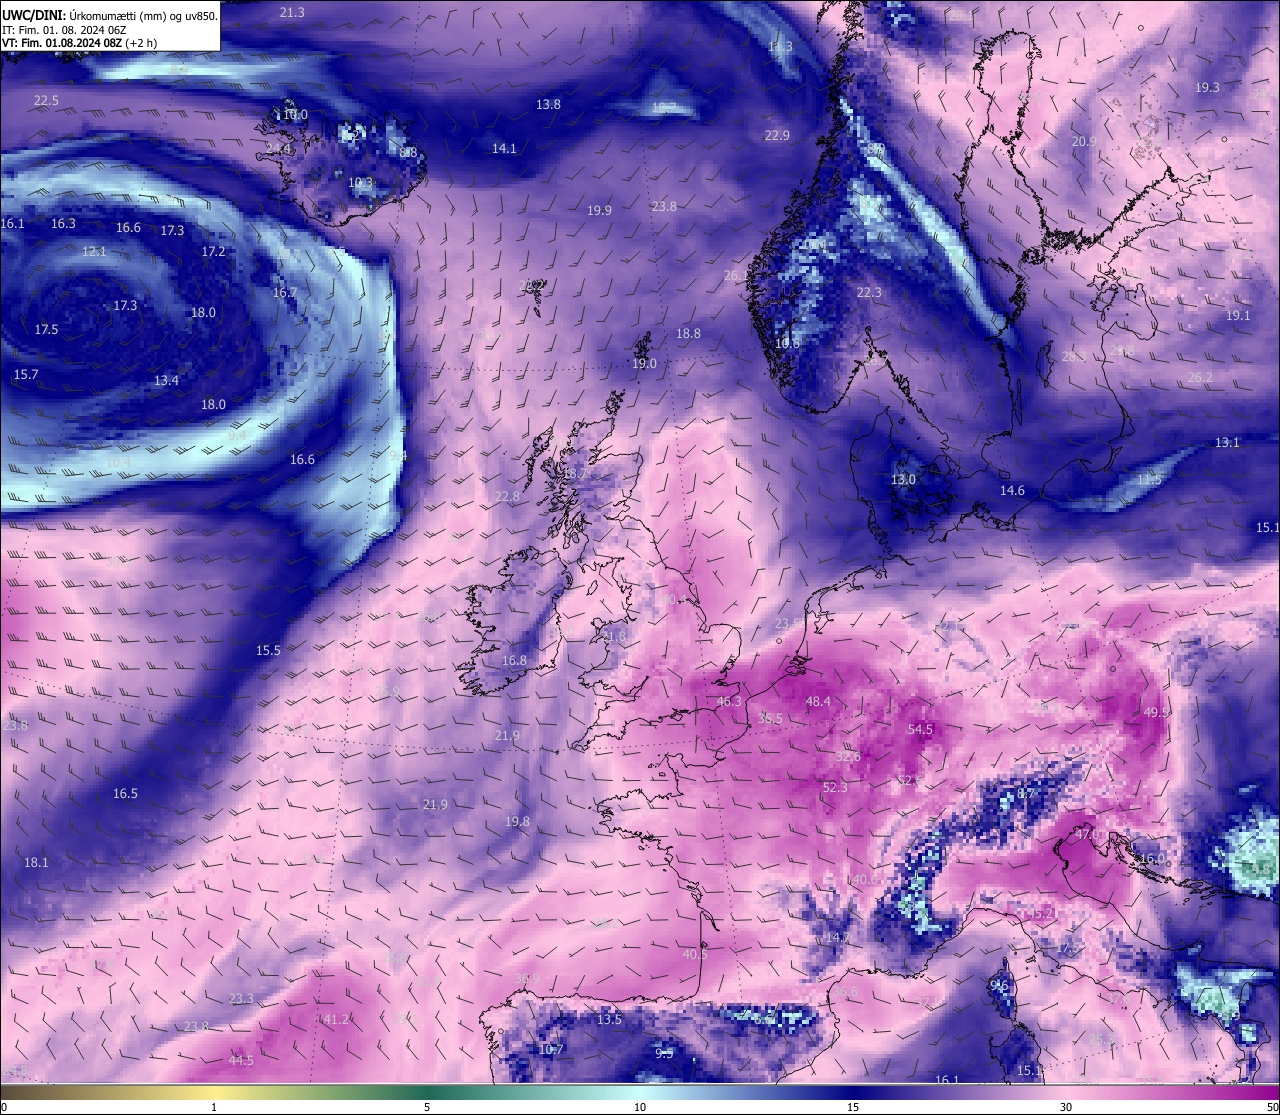1280x1115 pixels.
Task: Click the 49.5 value in the east
Action: click(x=1157, y=712)
